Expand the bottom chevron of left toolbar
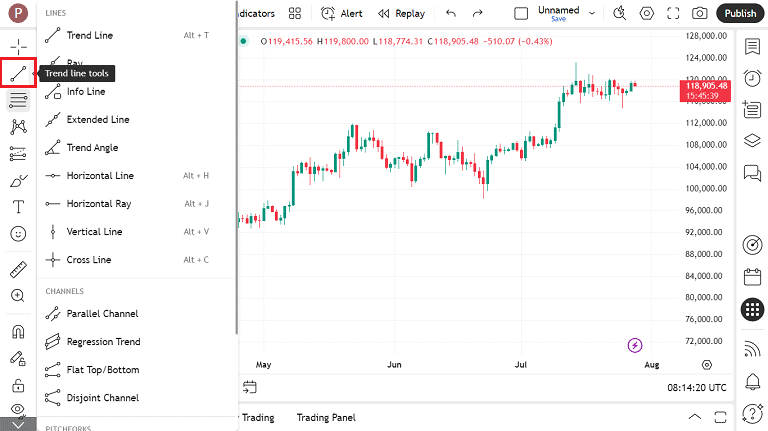 point(18,425)
